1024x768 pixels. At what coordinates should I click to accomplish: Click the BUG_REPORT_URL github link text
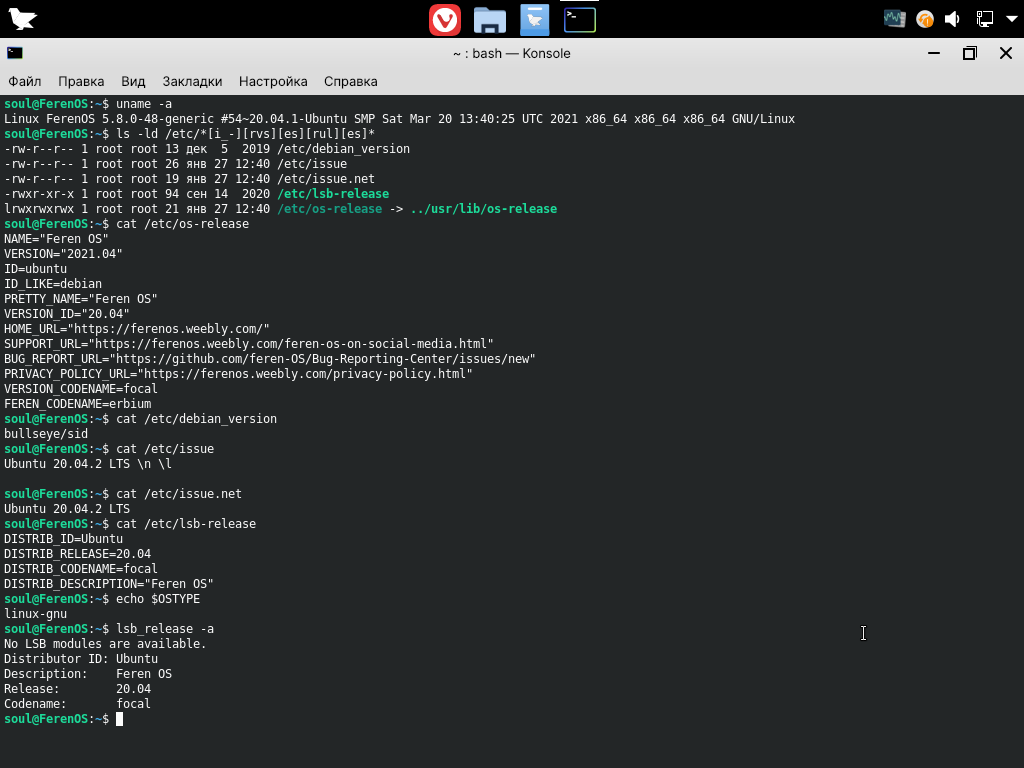[323, 359]
